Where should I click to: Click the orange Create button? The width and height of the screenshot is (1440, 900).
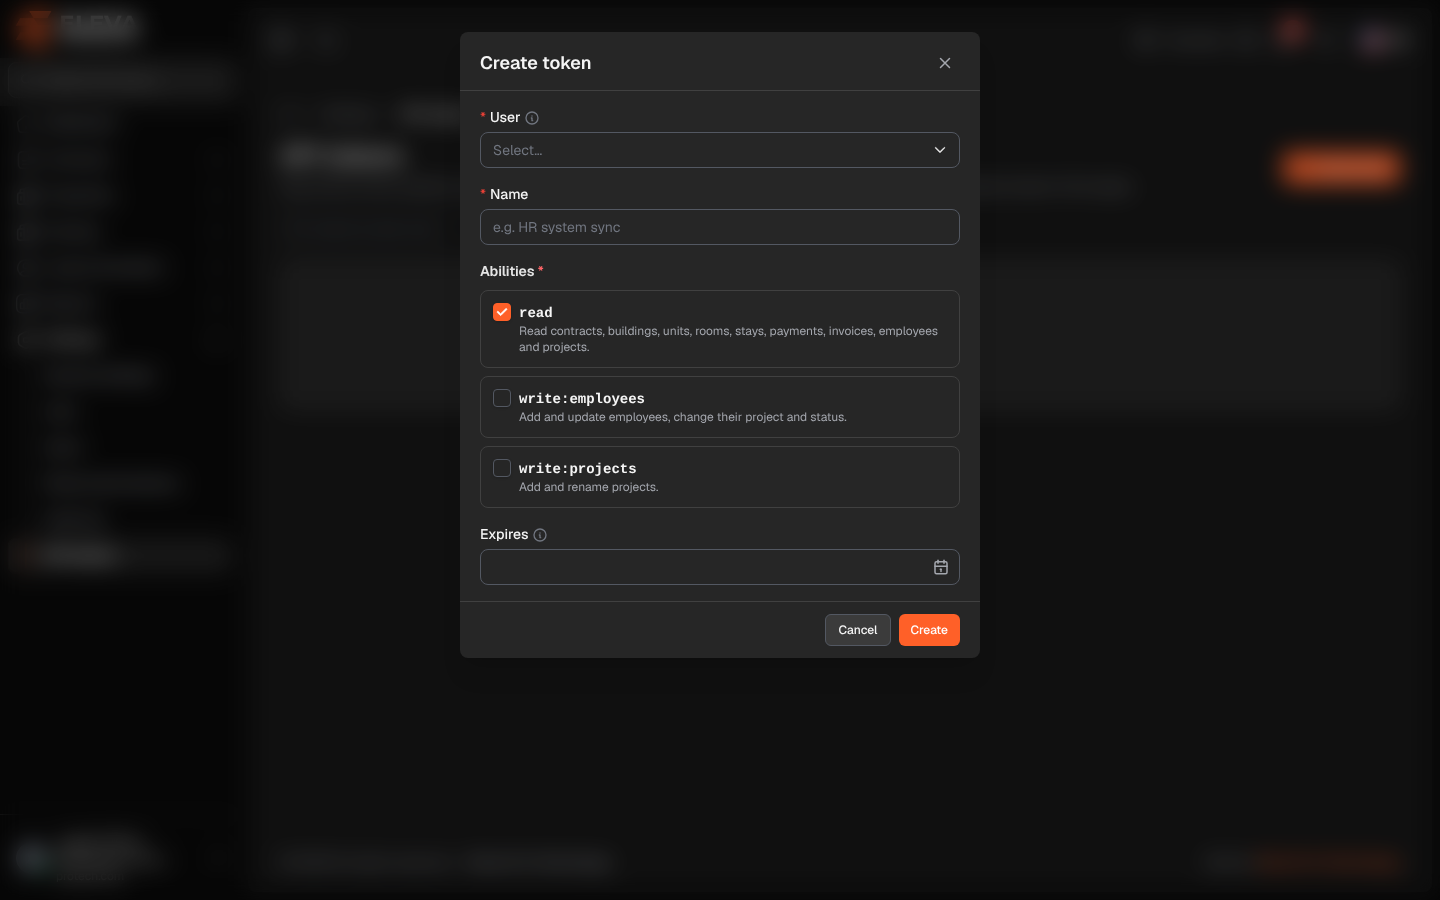pyautogui.click(x=929, y=630)
